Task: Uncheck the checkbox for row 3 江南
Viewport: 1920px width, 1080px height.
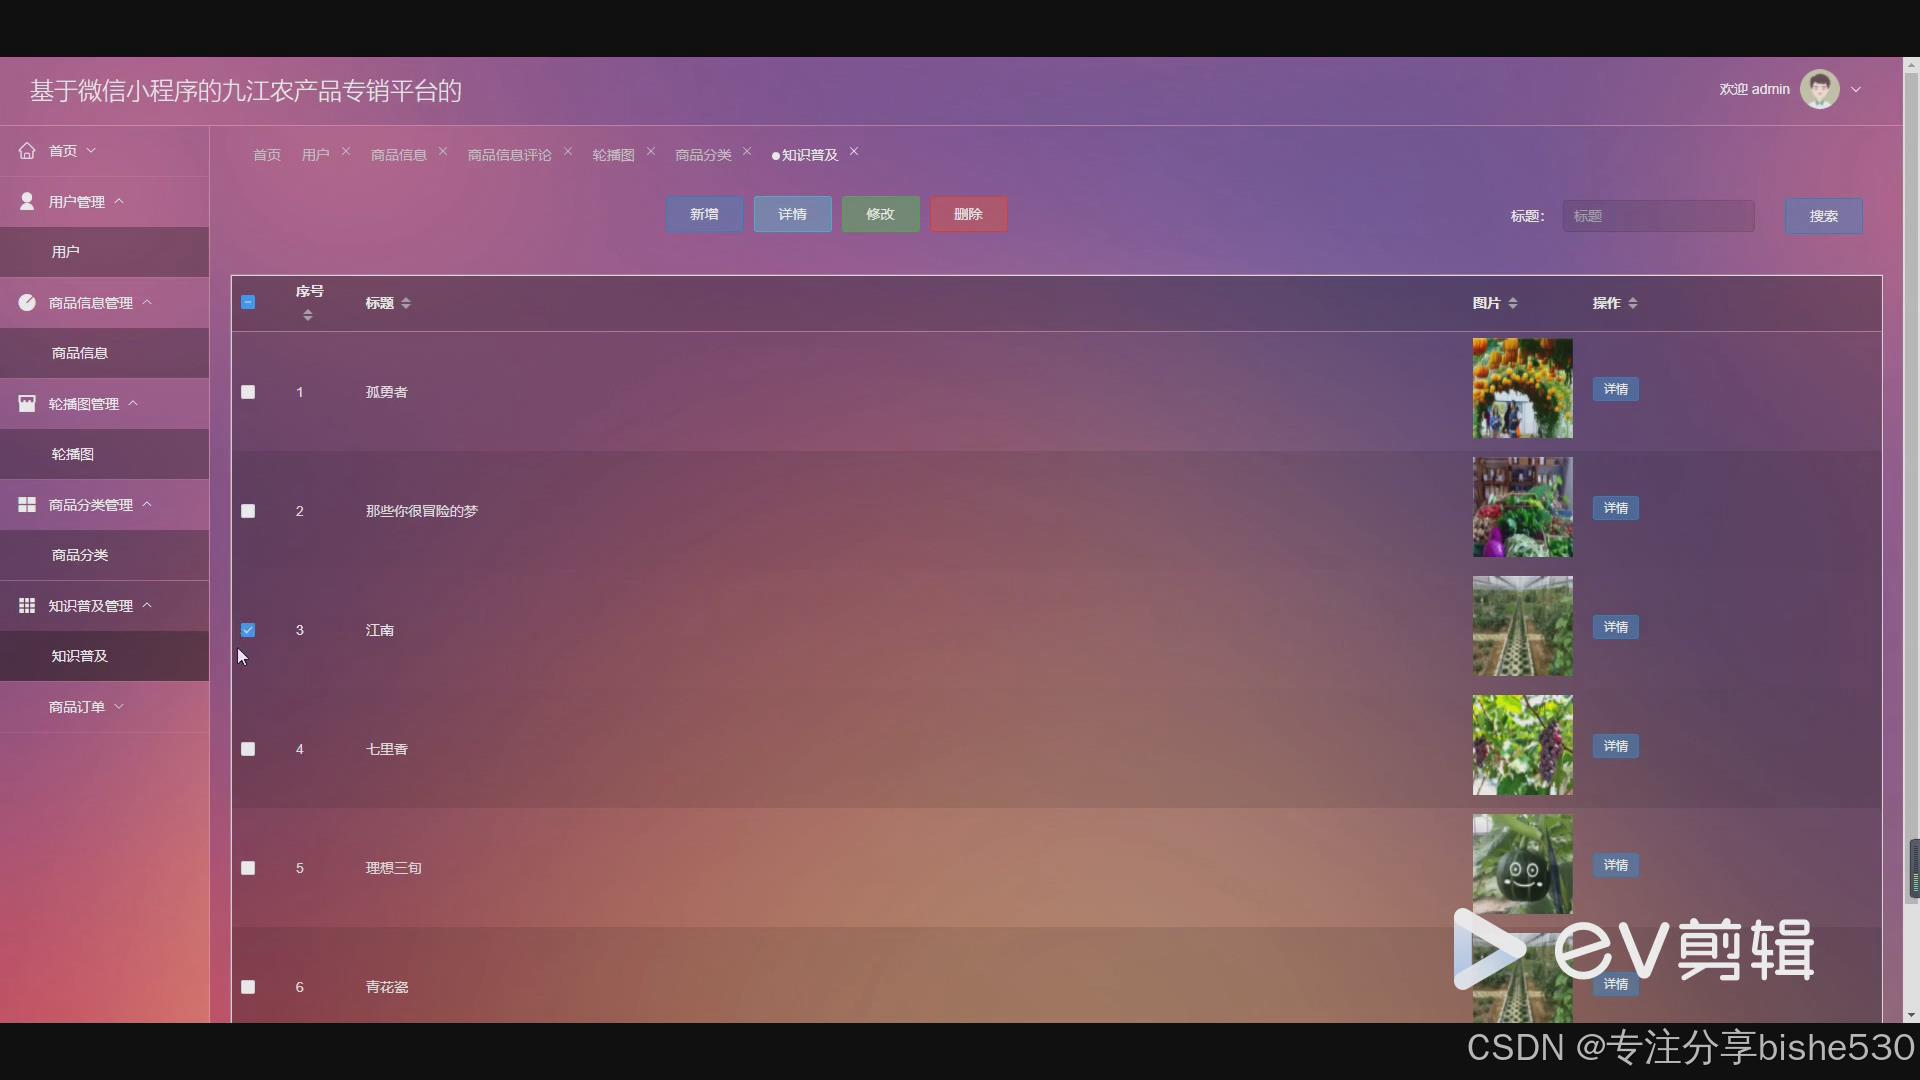Action: 248,630
